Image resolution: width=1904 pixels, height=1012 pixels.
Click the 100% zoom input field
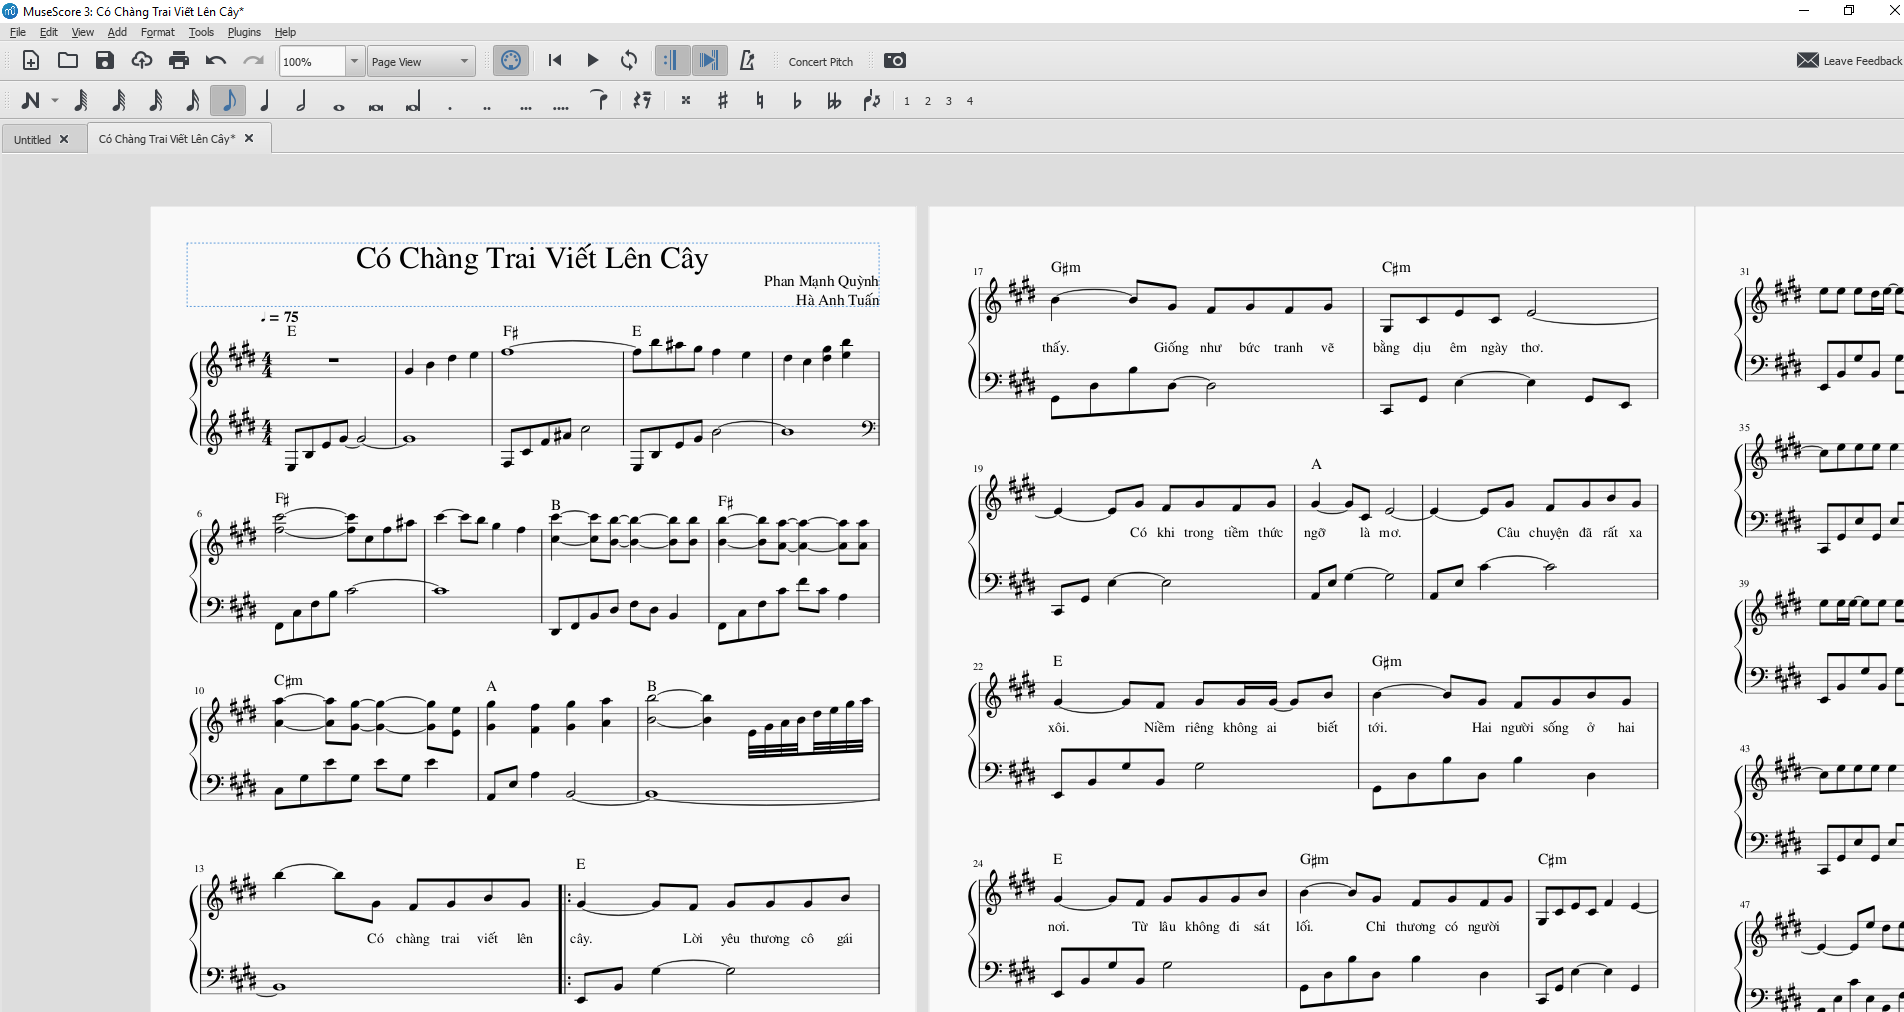pyautogui.click(x=312, y=61)
